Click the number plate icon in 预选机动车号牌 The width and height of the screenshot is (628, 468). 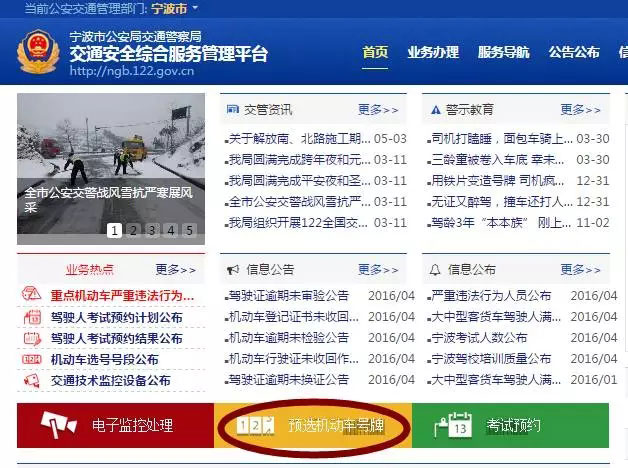[256, 426]
